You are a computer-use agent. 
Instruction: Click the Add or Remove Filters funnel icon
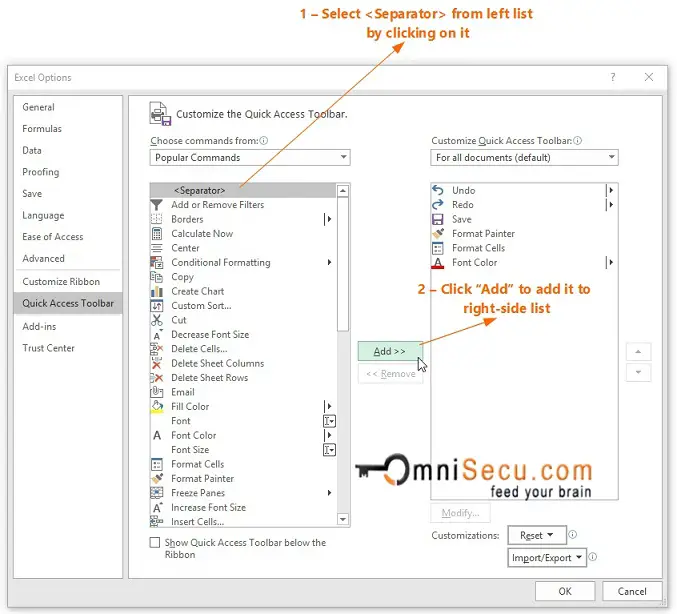[x=156, y=205]
